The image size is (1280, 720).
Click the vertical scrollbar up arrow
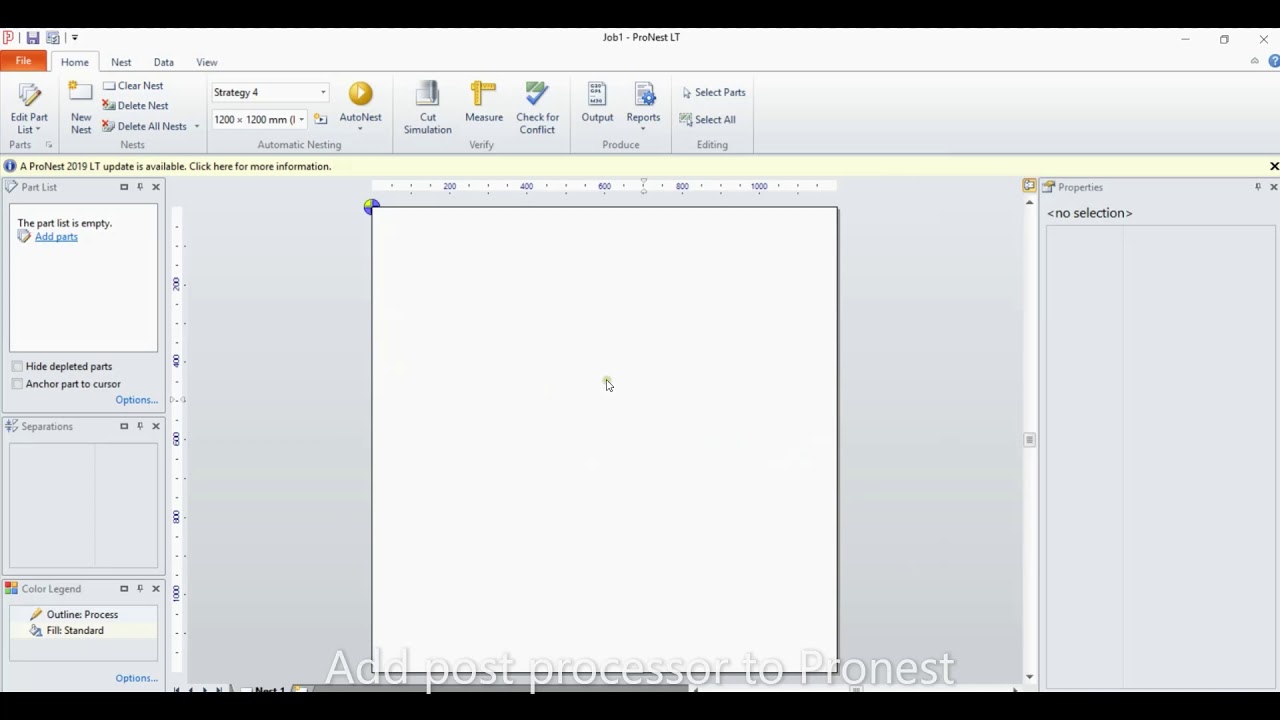point(1030,202)
